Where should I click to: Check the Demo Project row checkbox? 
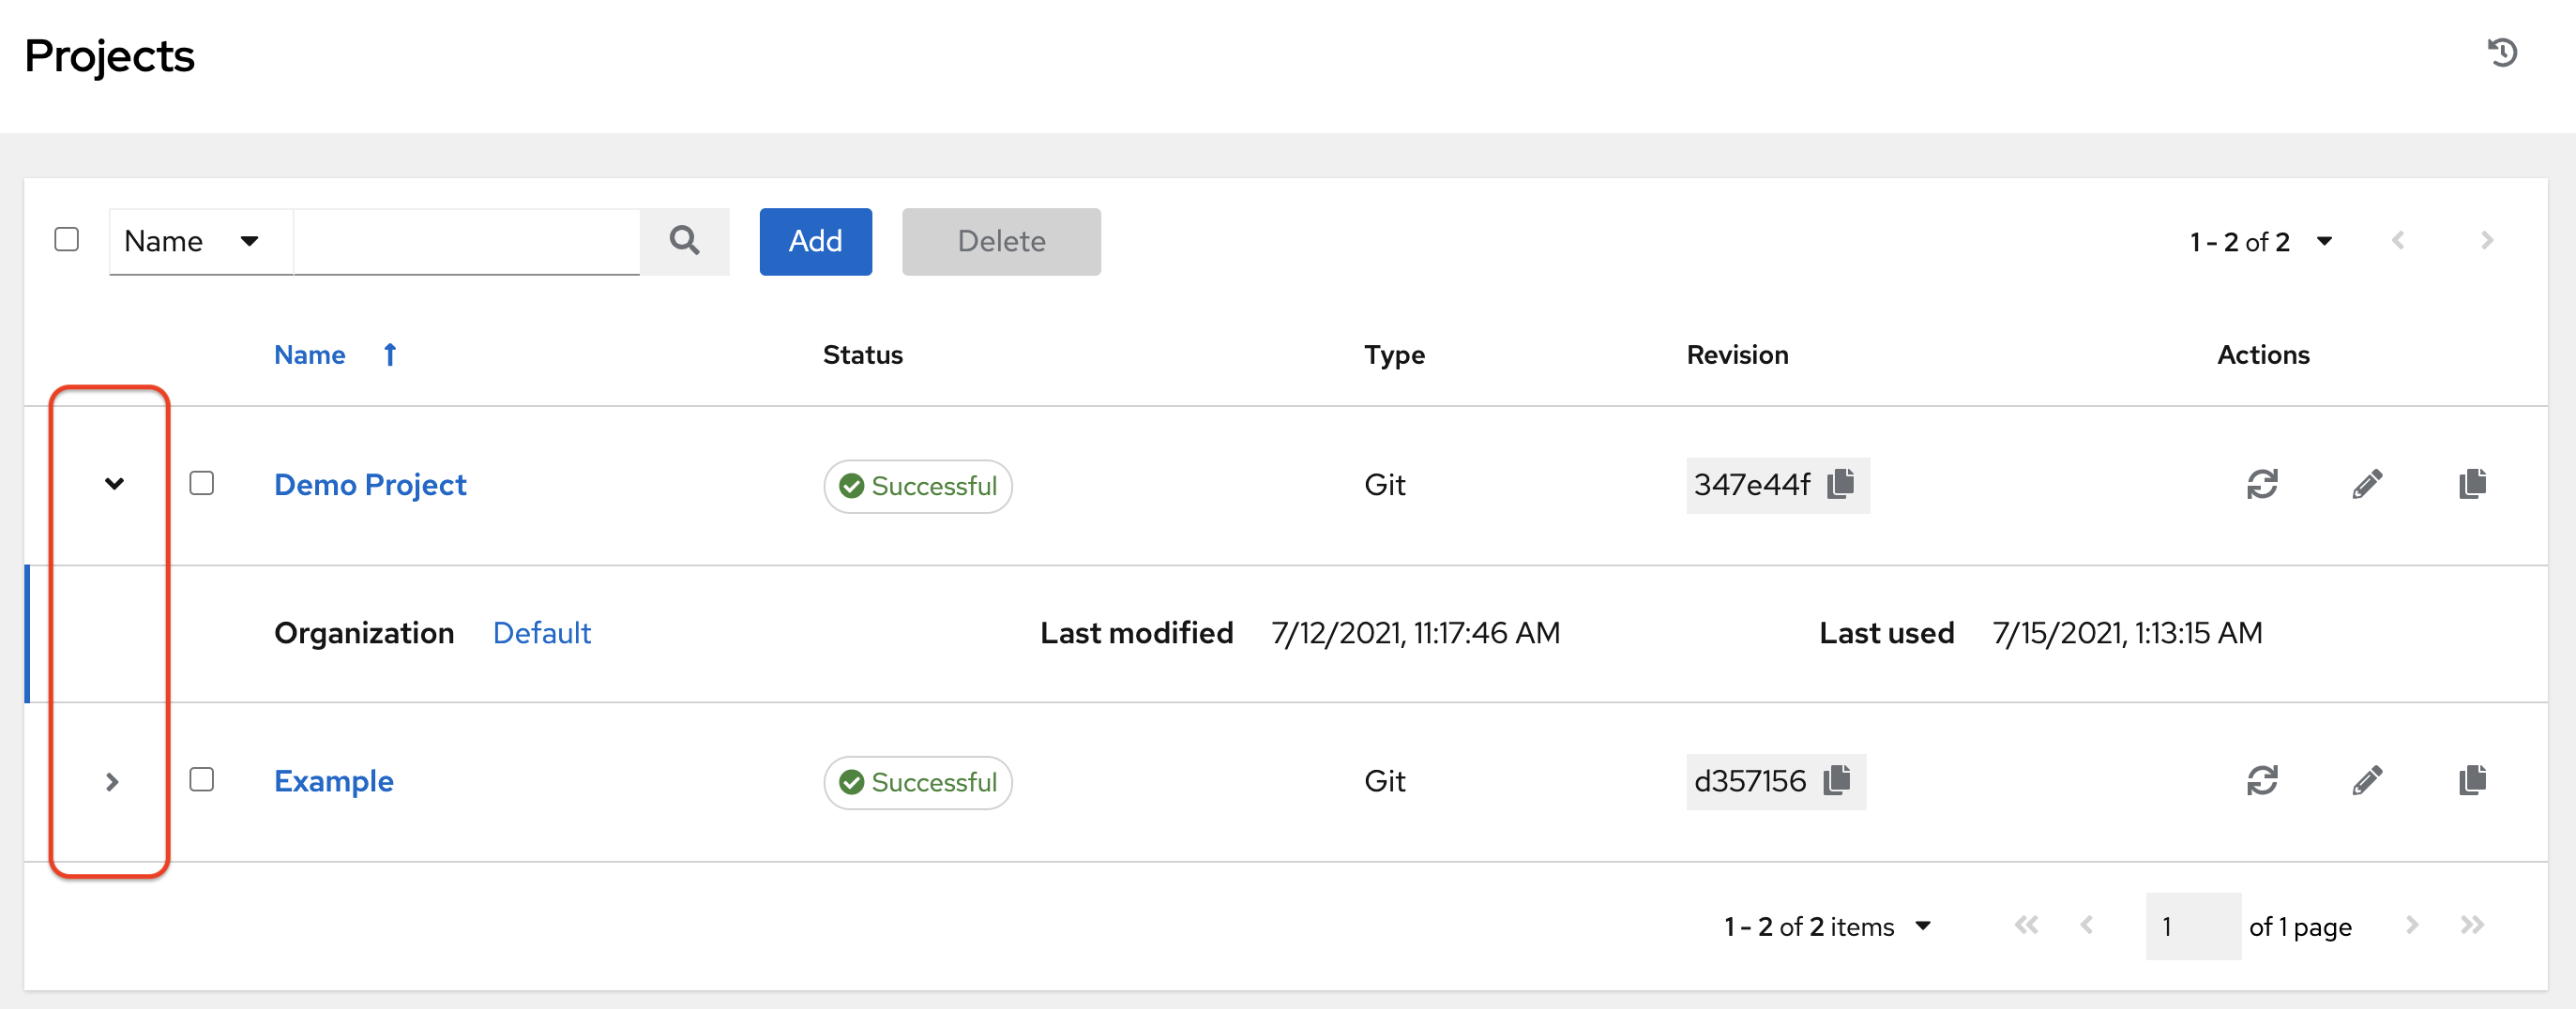[202, 483]
